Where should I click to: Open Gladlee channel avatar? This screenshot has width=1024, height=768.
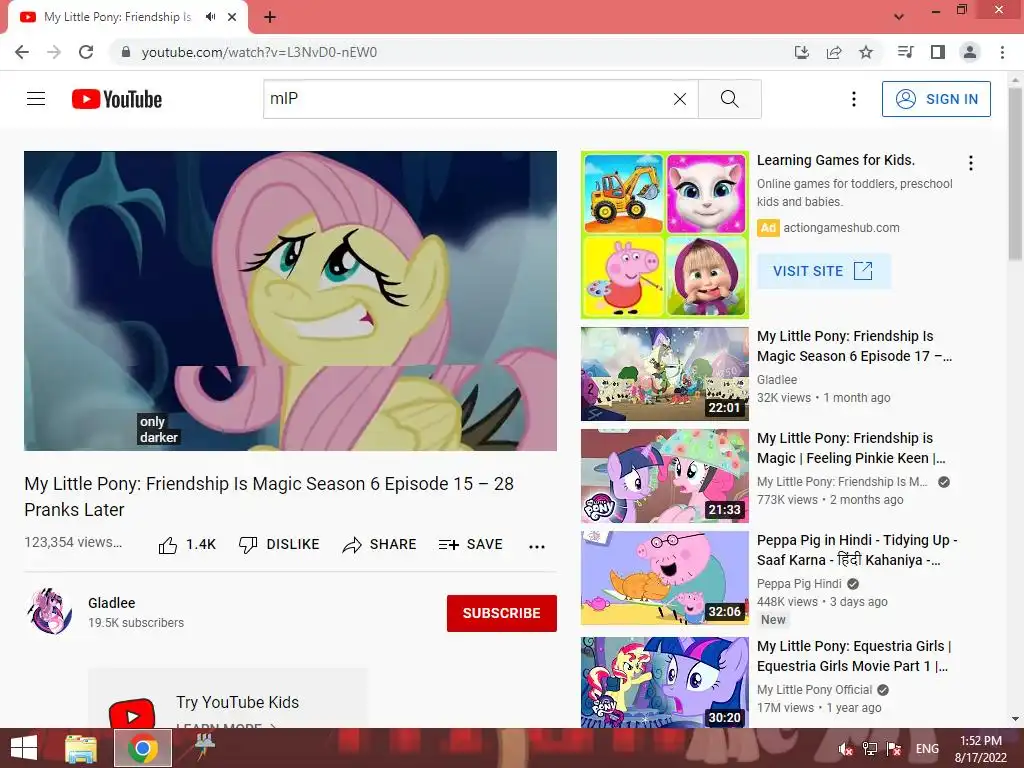click(50, 611)
